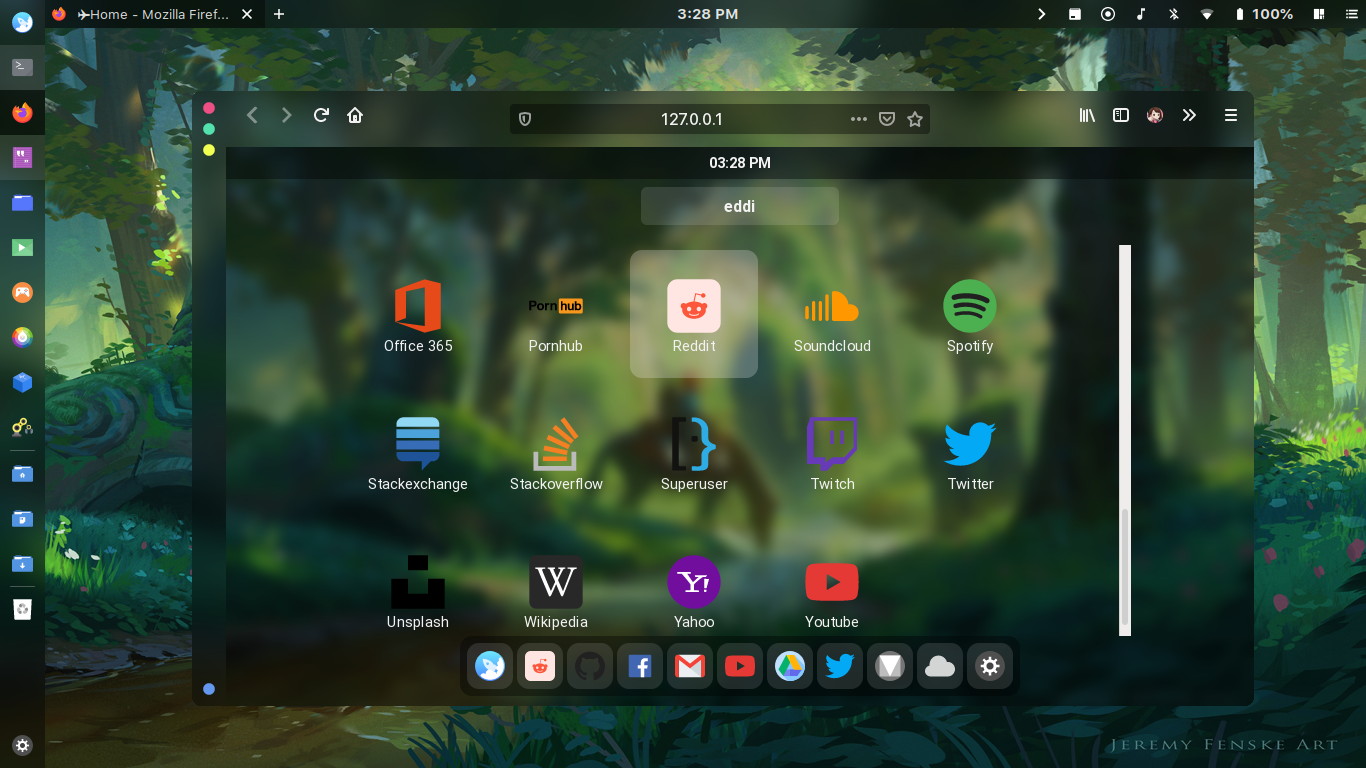Save page to Pocket
Viewport: 1366px width, 768px height.
(887, 119)
